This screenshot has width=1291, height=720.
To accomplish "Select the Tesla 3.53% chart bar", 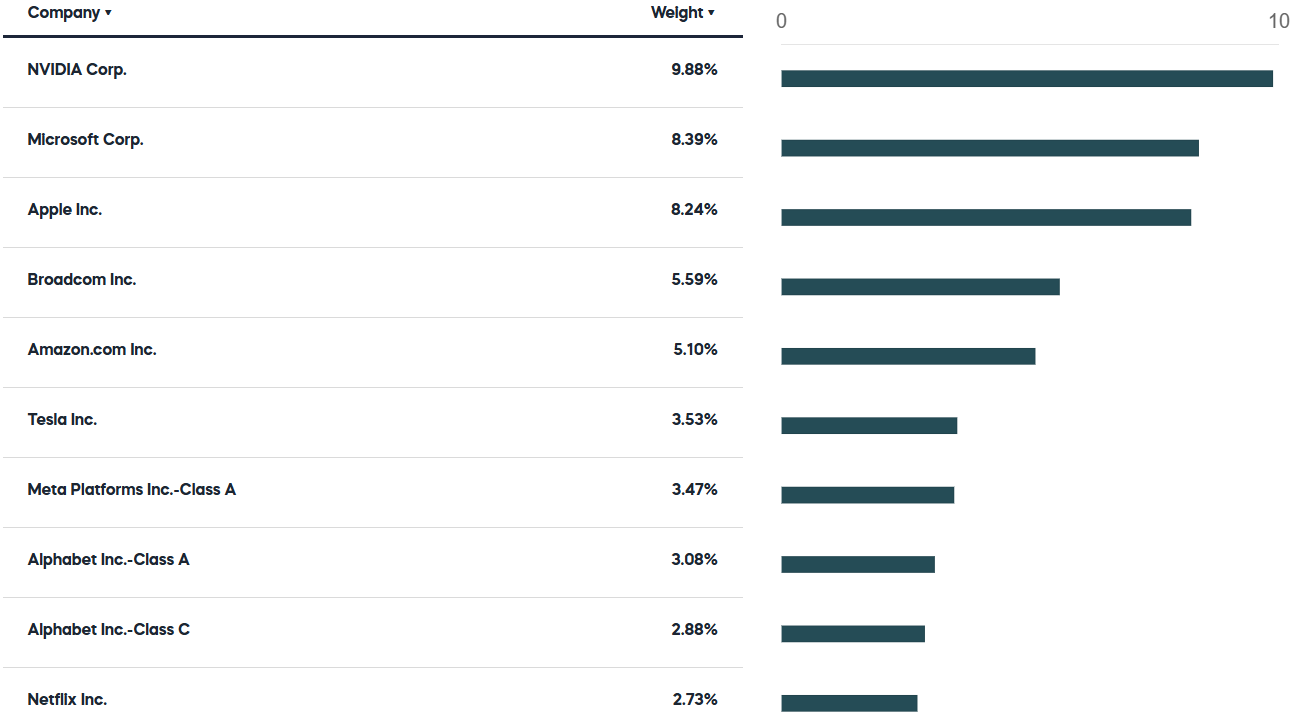I will tap(869, 425).
